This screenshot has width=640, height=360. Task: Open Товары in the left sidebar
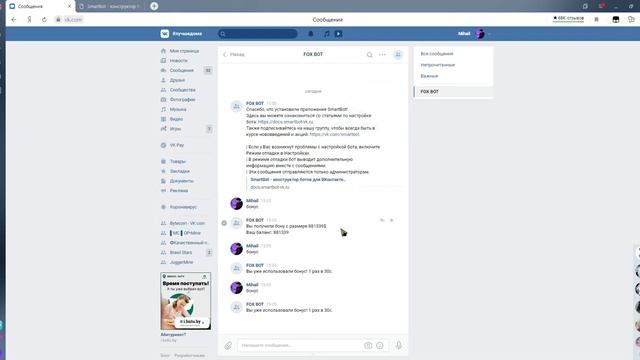tap(178, 162)
